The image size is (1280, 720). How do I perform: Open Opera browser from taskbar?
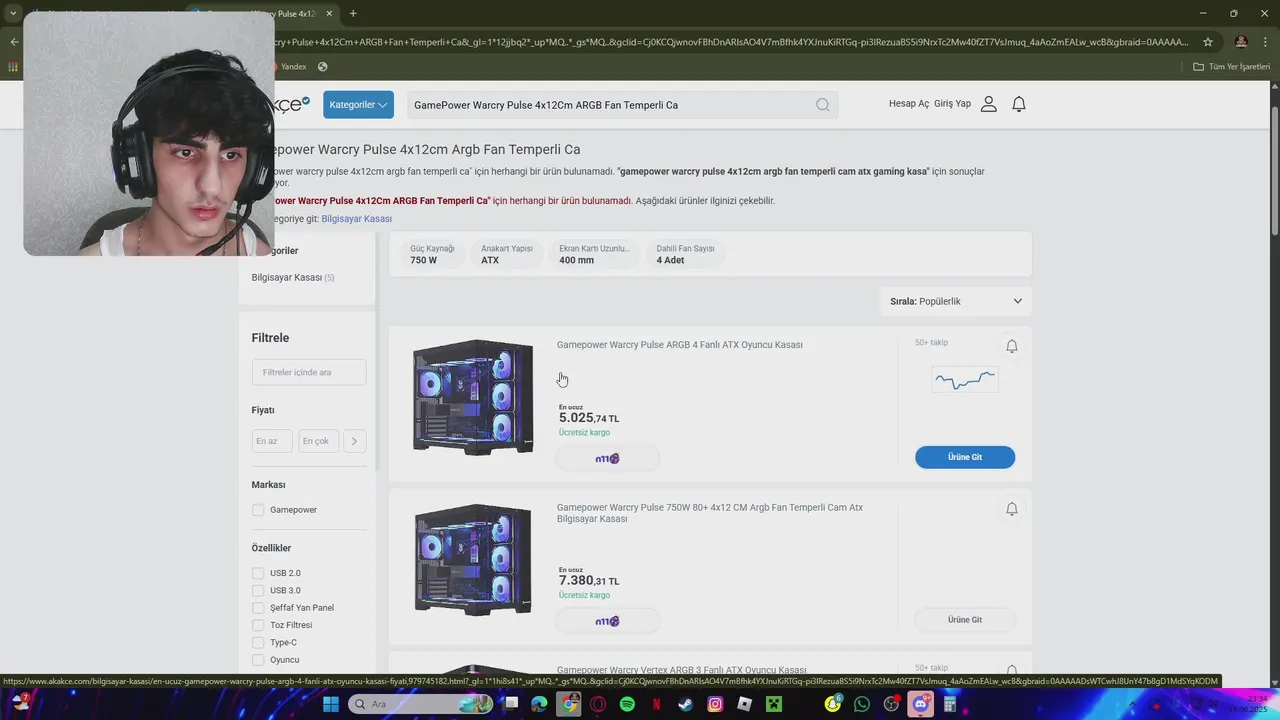click(598, 704)
